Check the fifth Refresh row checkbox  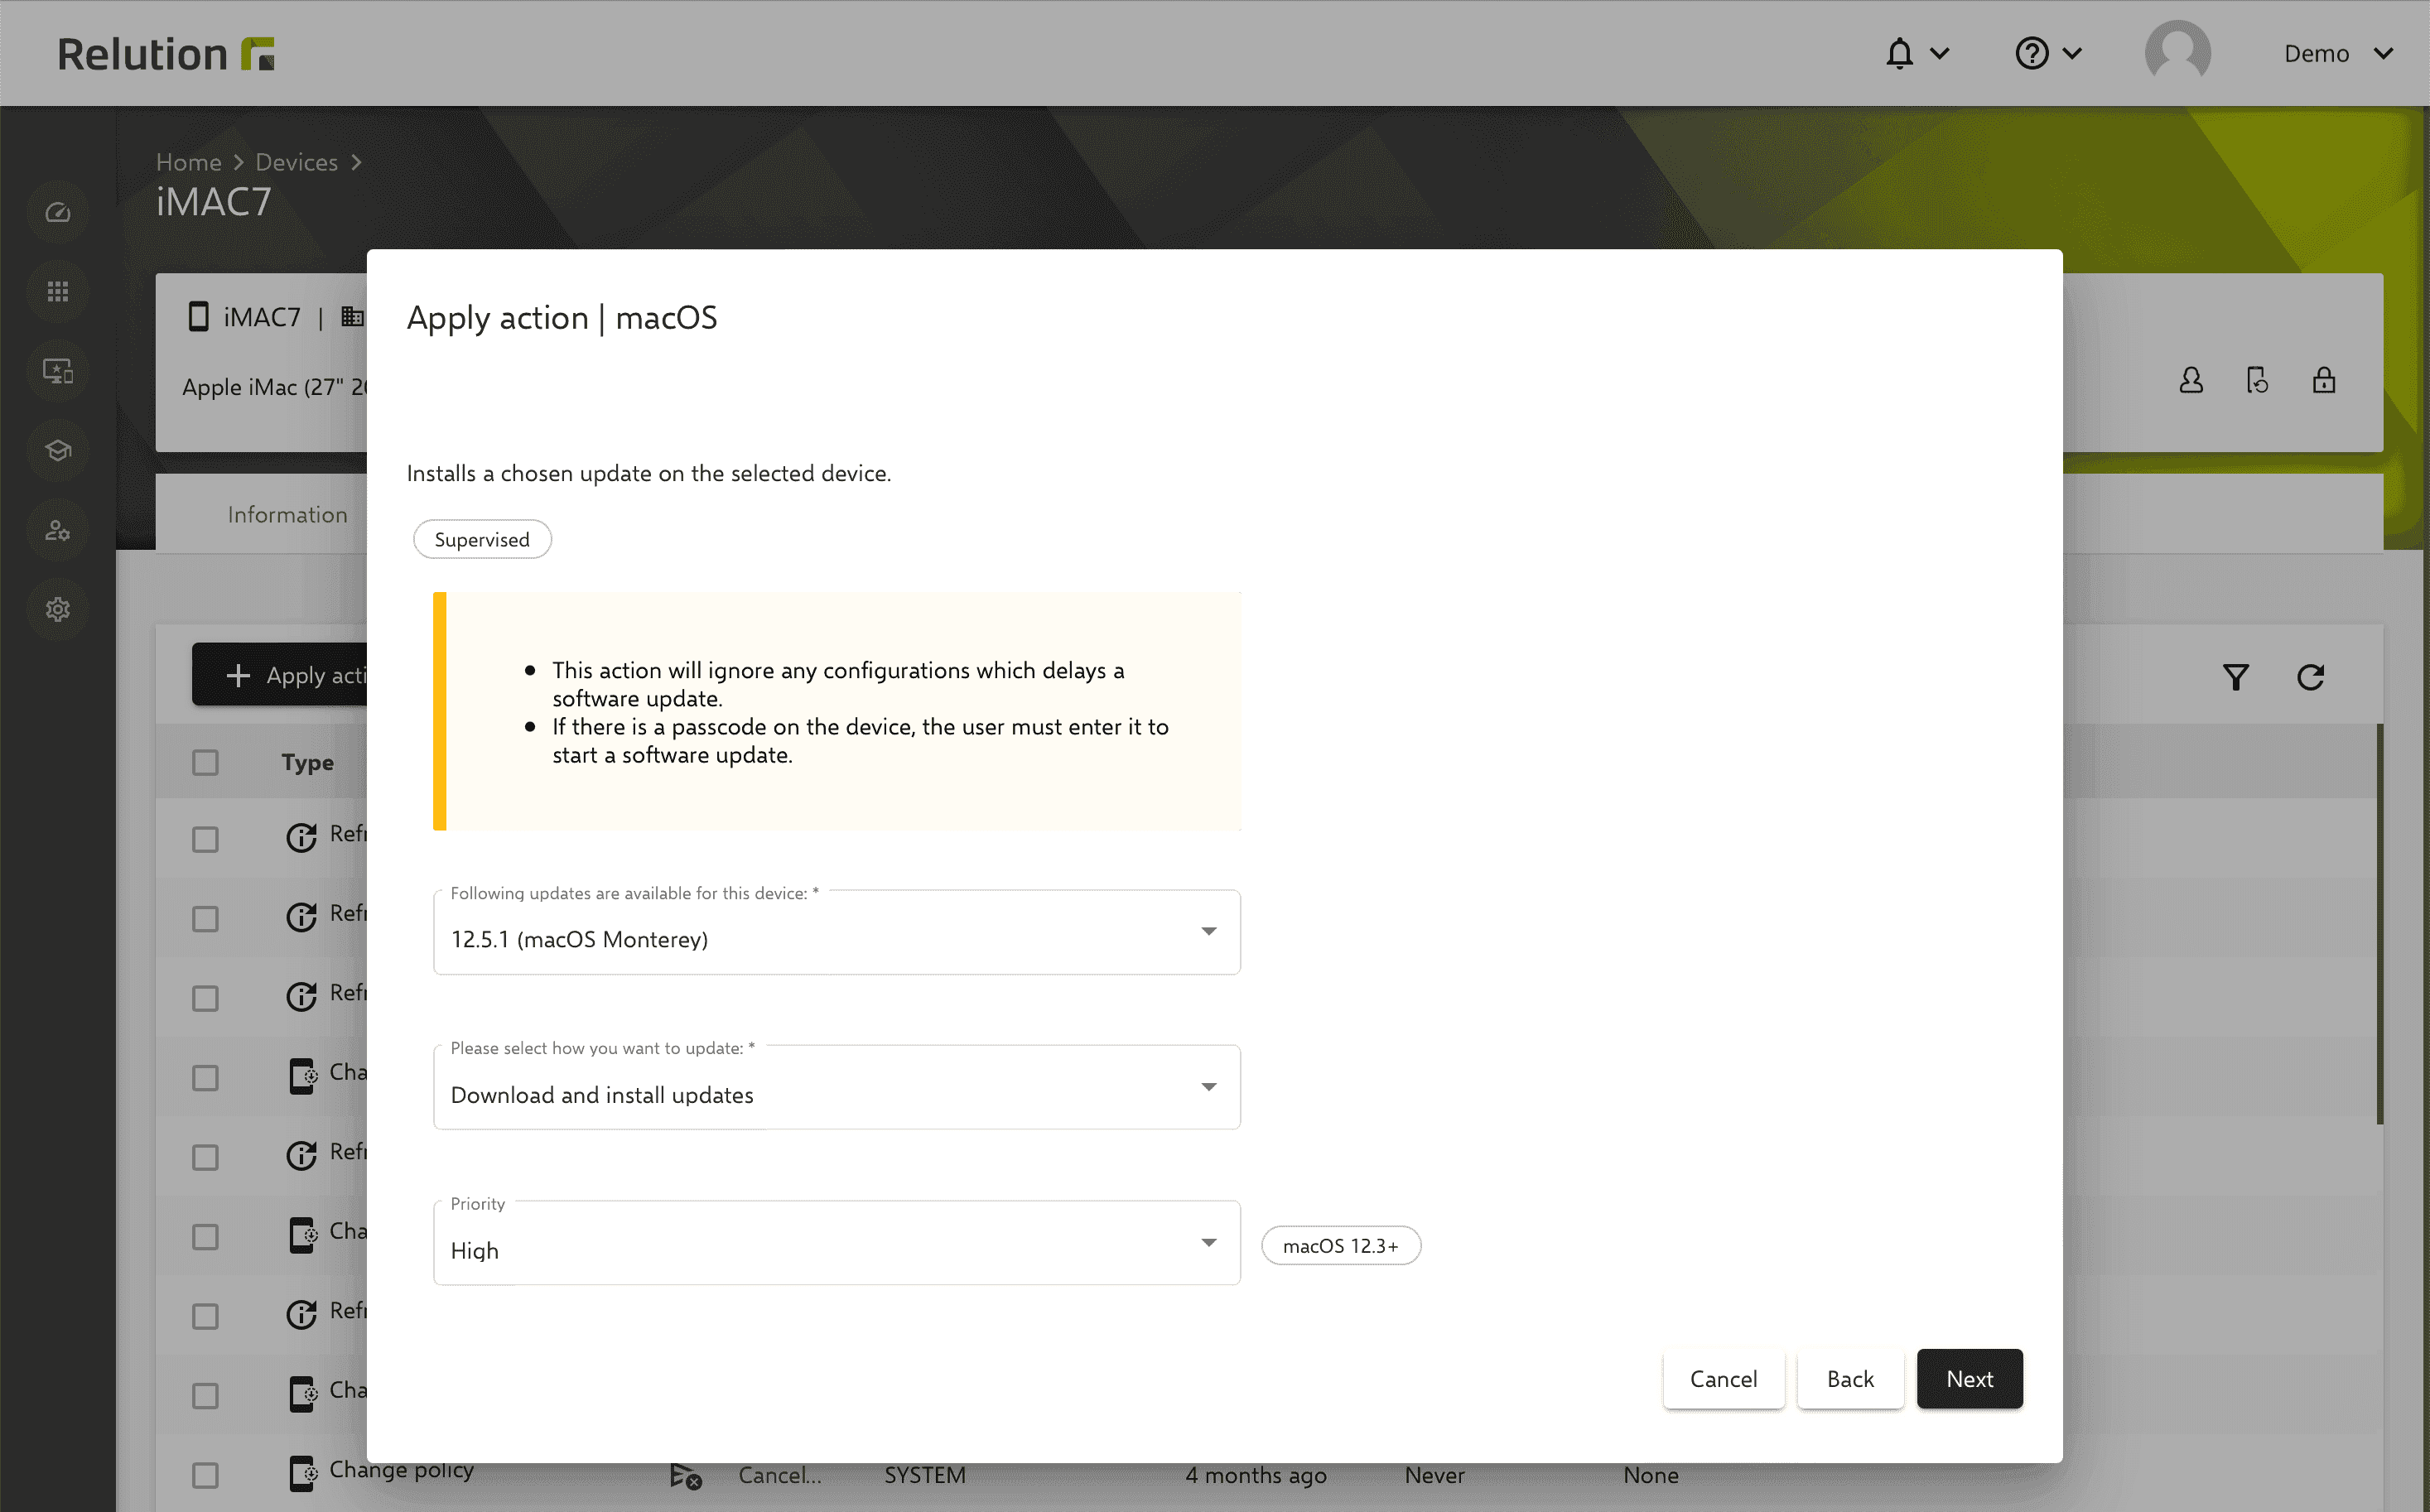tap(205, 1316)
